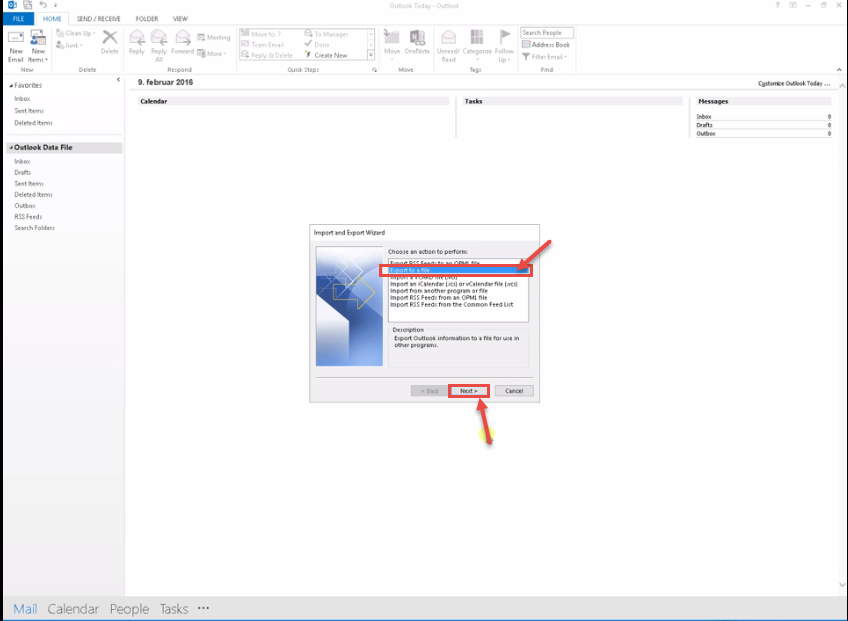Click the Search People field

coord(546,32)
